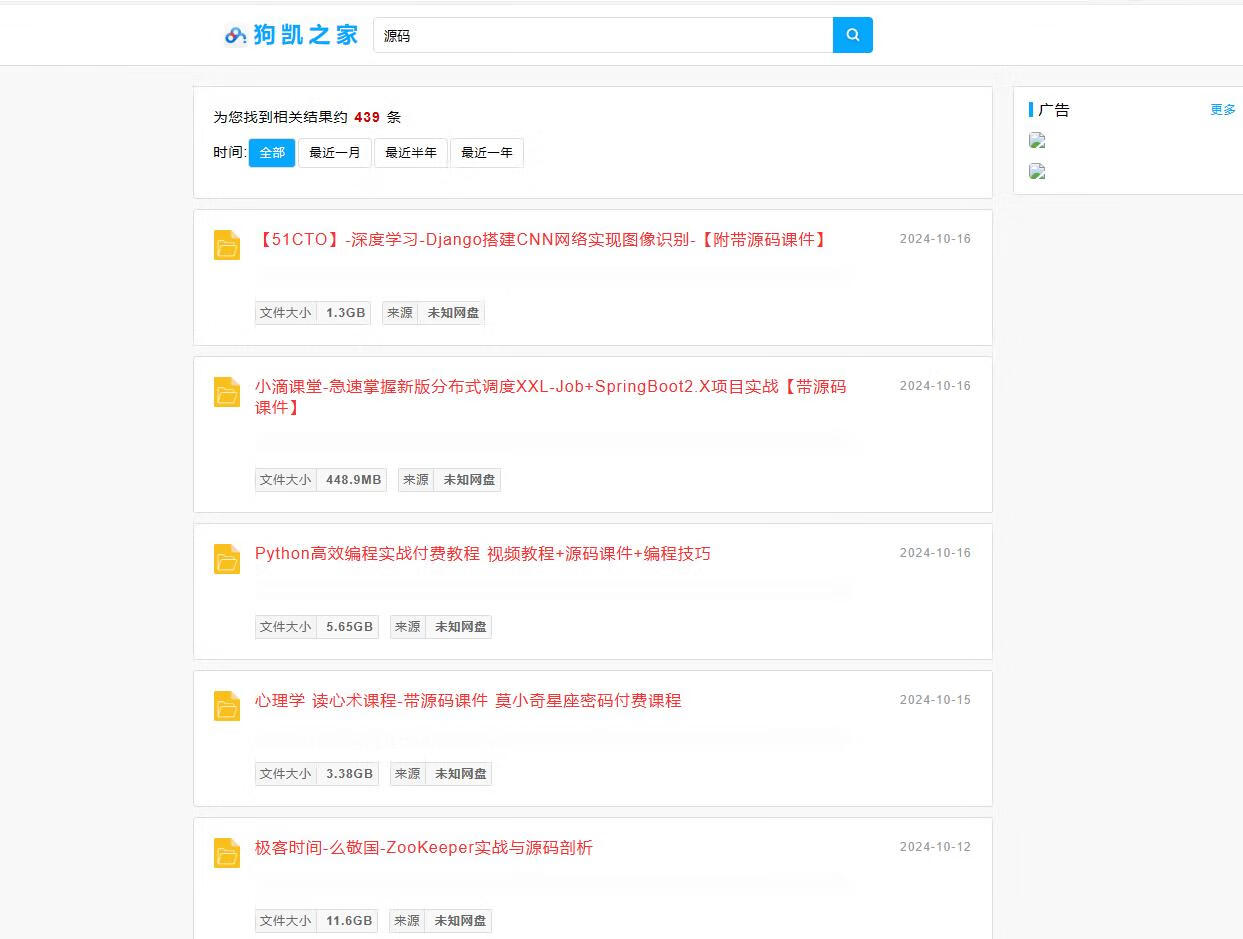Click folder icon beside Python高效编程 result
Screen dimensions: 1243x939
coord(227,559)
